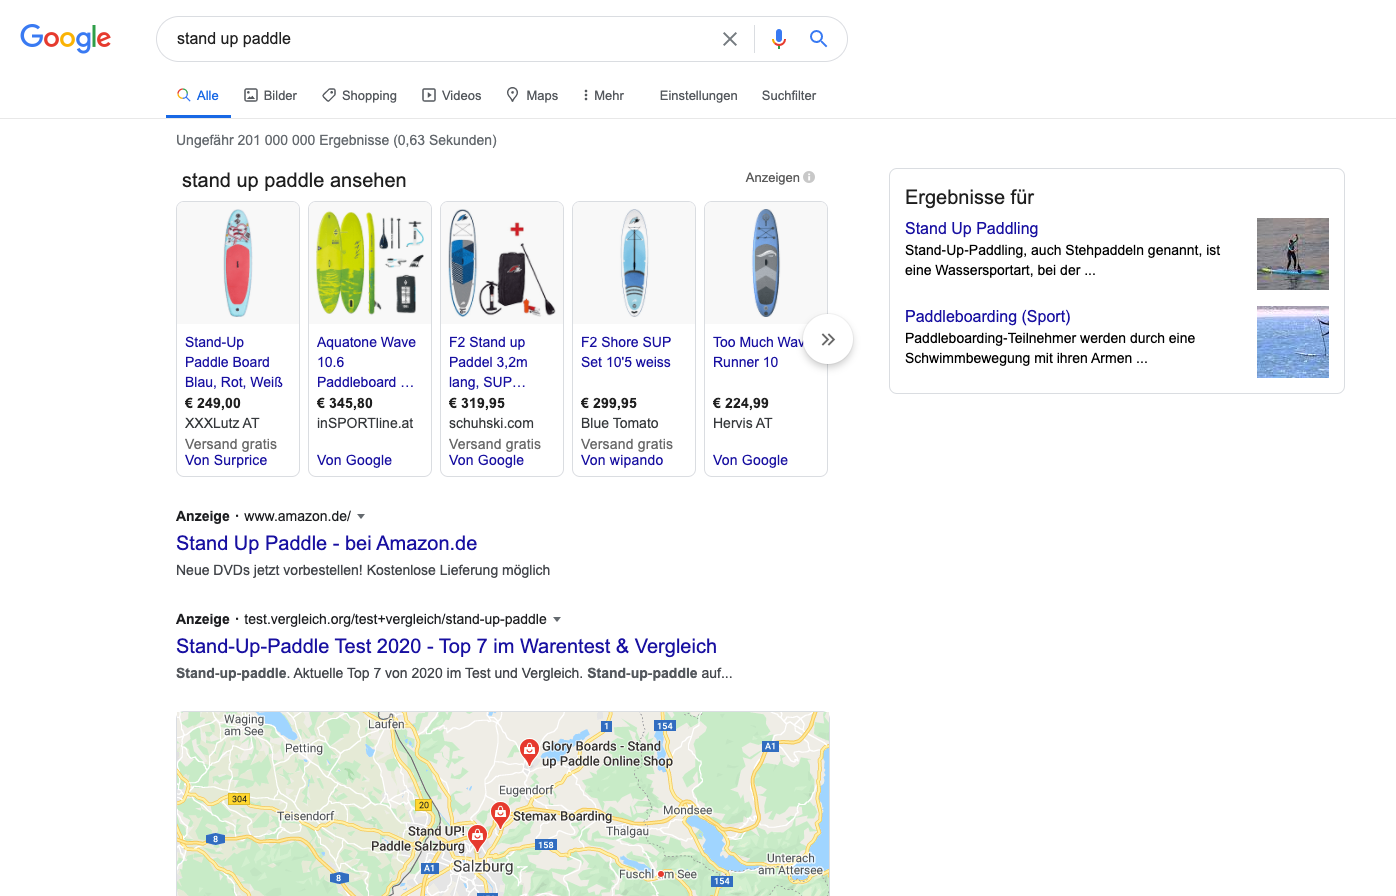The width and height of the screenshot is (1396, 896).
Task: Open 'Stand Up Paddle - bei Amazon.de' link
Action: (x=326, y=543)
